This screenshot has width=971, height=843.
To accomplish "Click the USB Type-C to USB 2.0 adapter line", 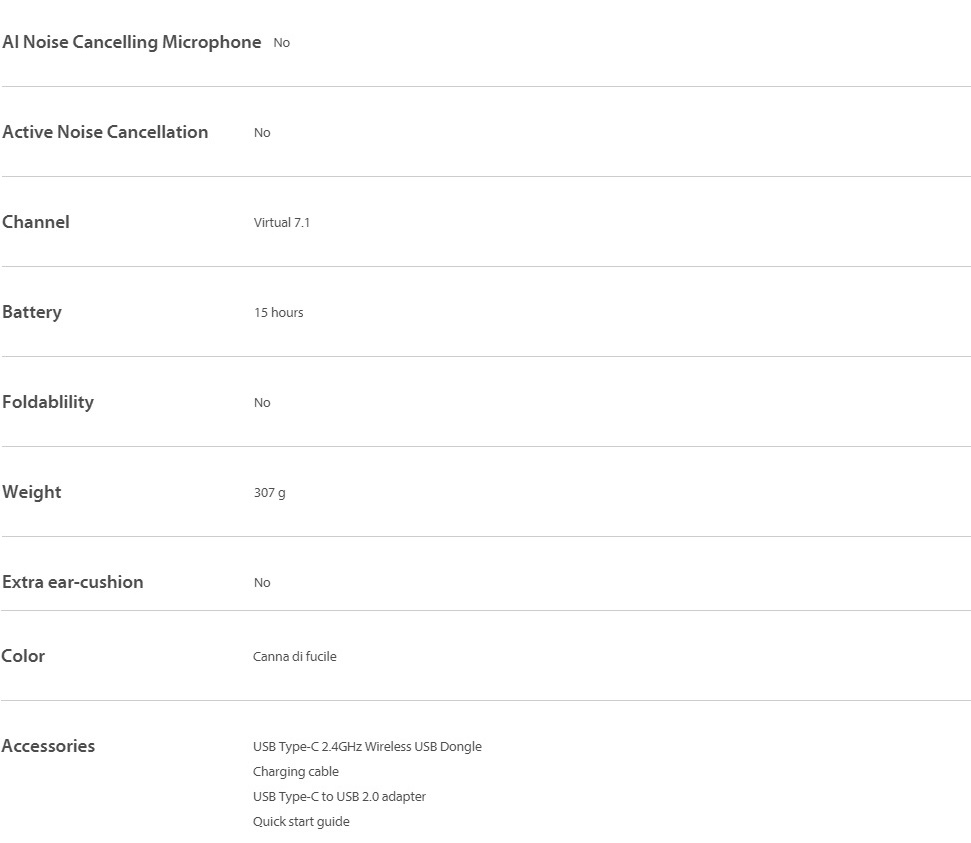I will coord(339,797).
